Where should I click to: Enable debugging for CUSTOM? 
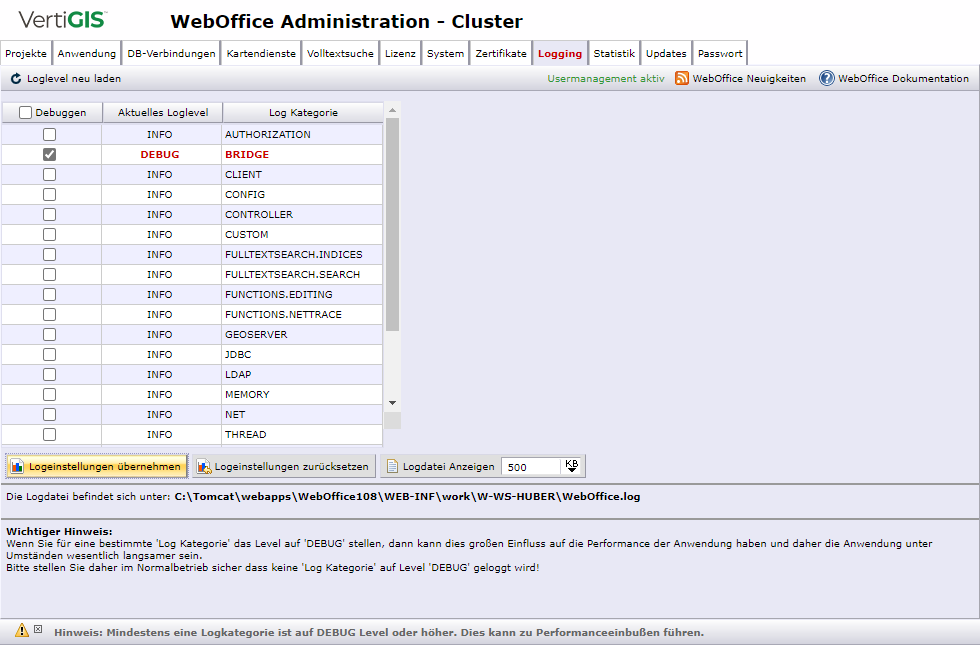(49, 234)
